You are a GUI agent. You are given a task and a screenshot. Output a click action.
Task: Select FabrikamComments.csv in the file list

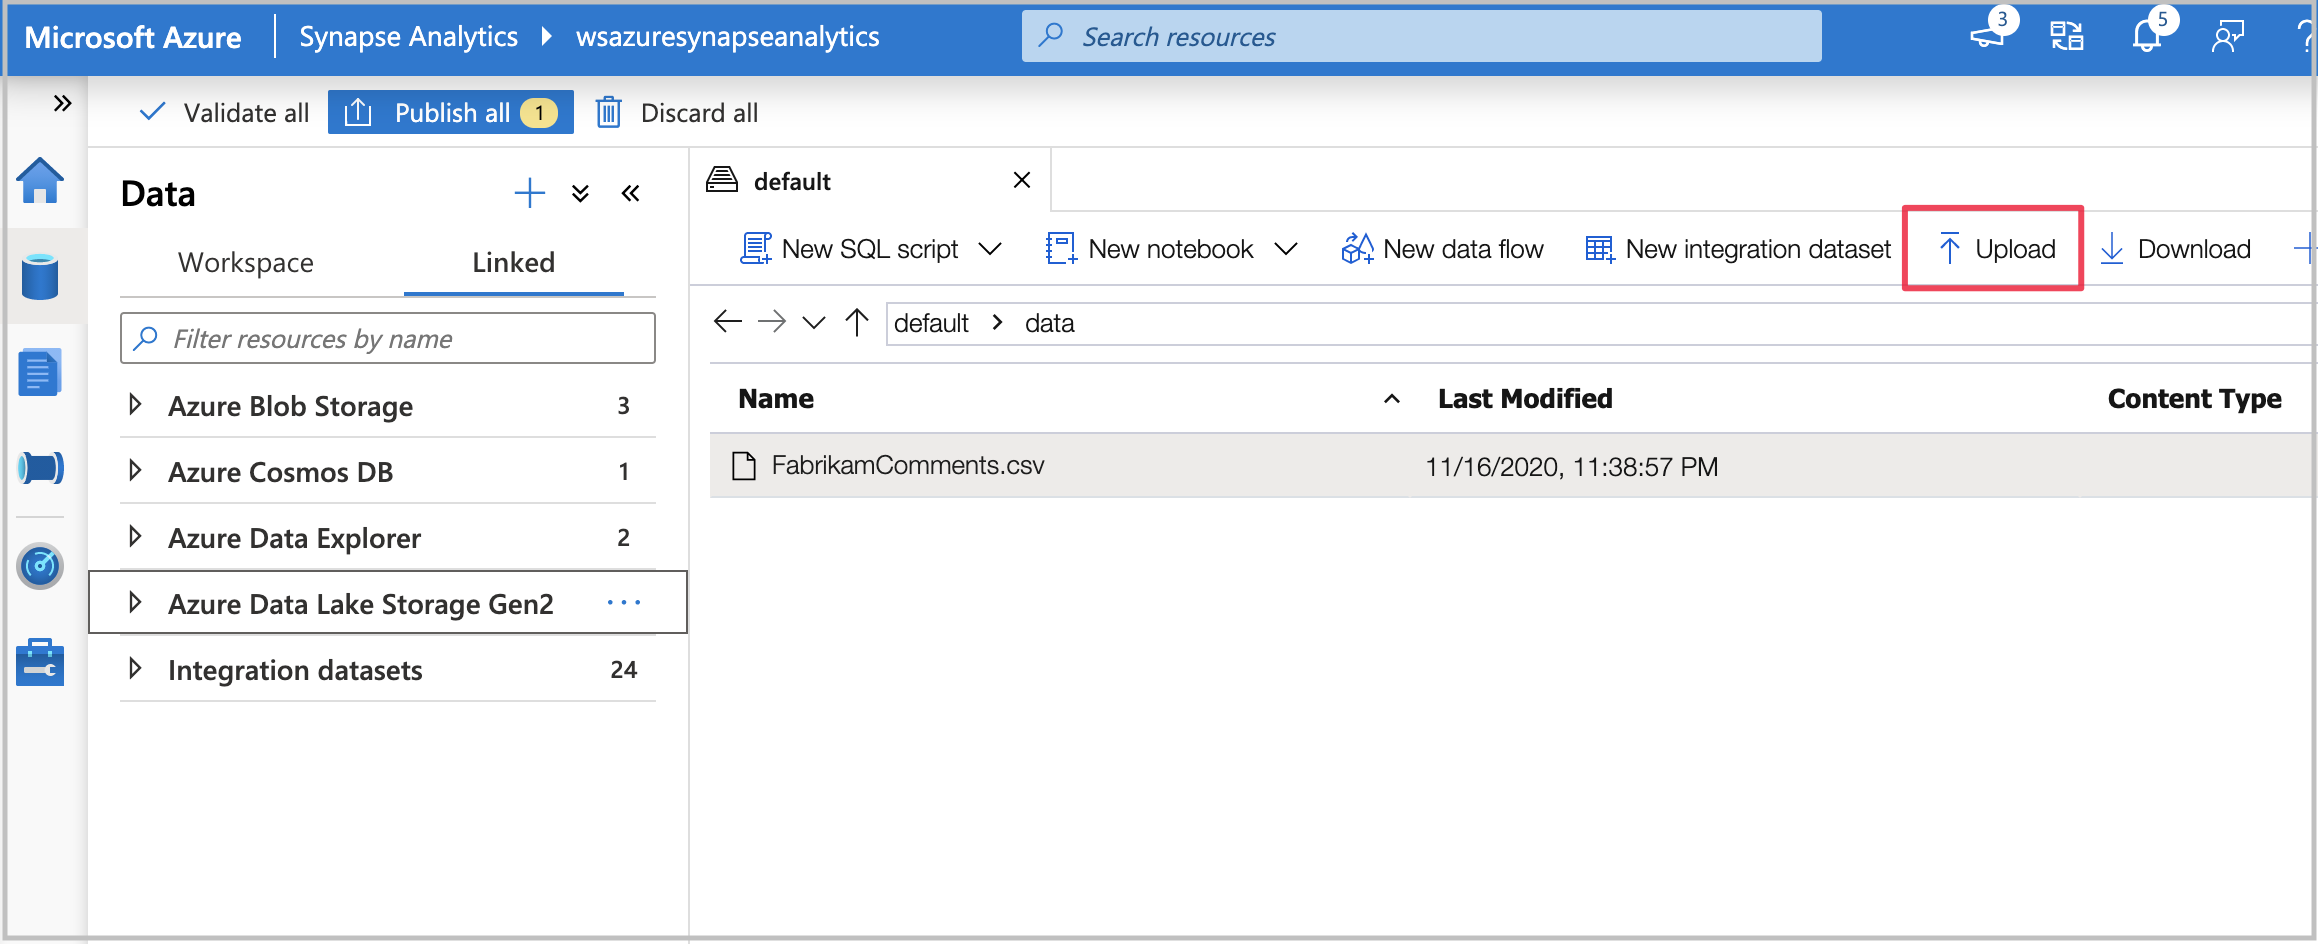pos(906,465)
